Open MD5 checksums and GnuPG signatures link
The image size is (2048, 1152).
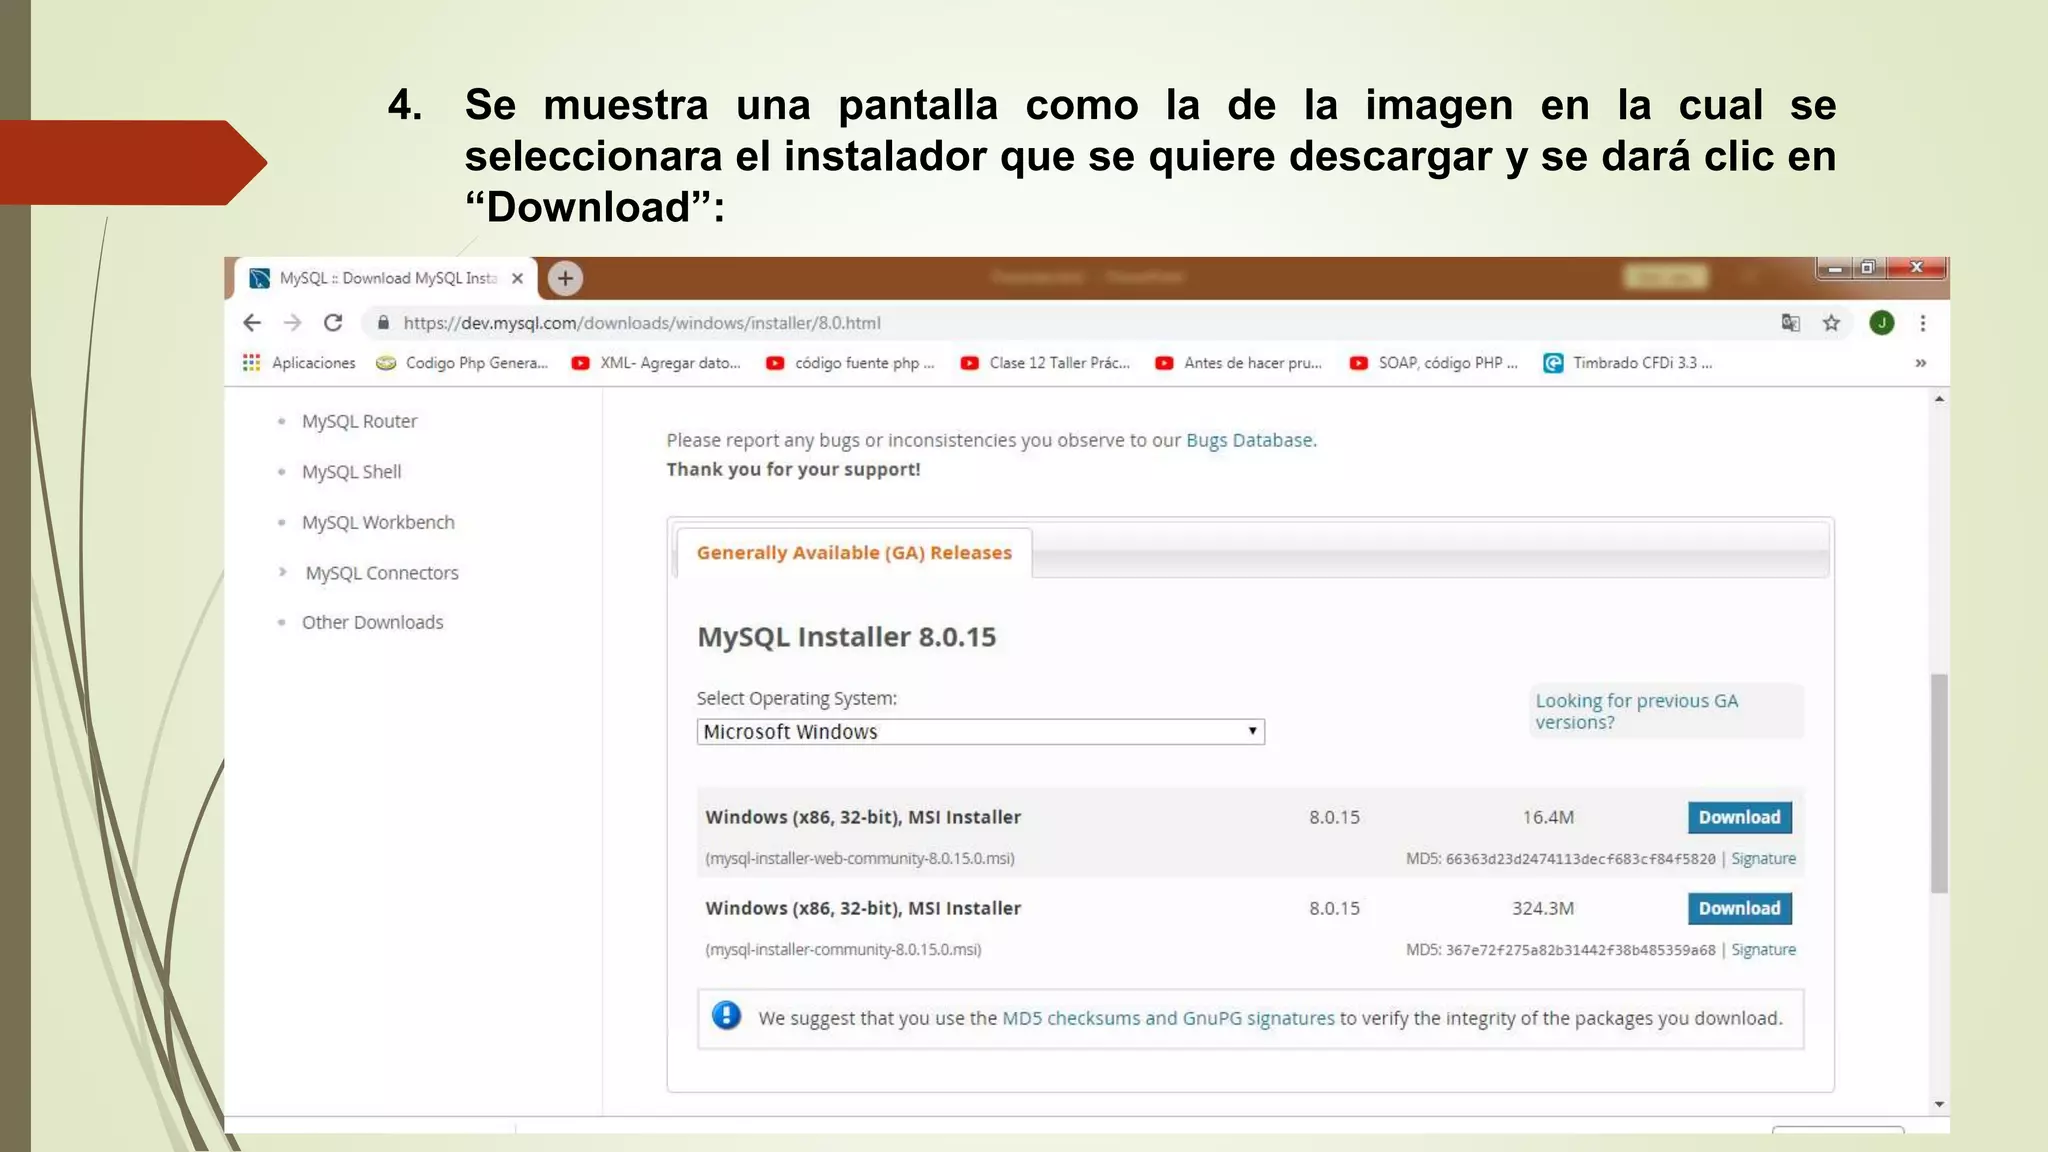1168,1018
